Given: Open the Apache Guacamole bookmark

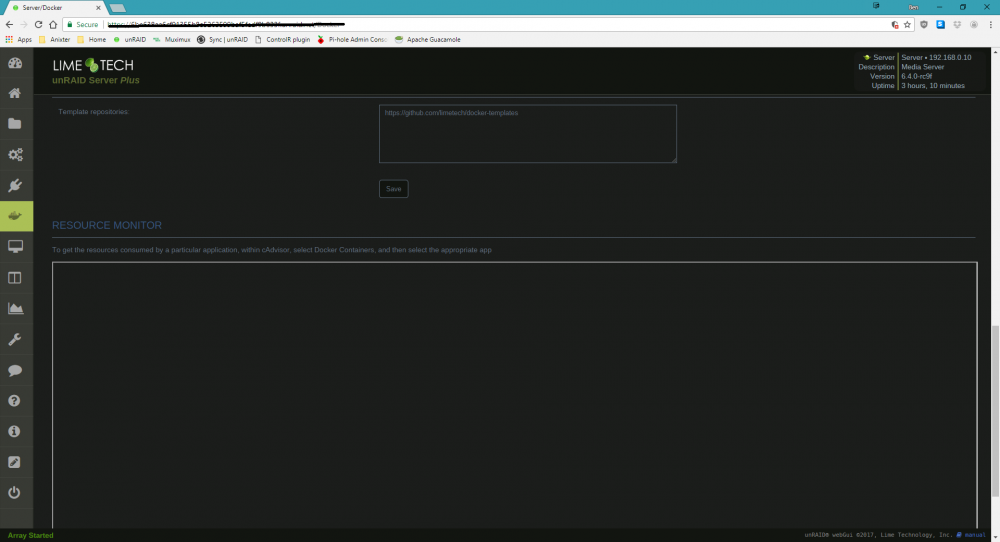Looking at the screenshot, I should (x=427, y=40).
